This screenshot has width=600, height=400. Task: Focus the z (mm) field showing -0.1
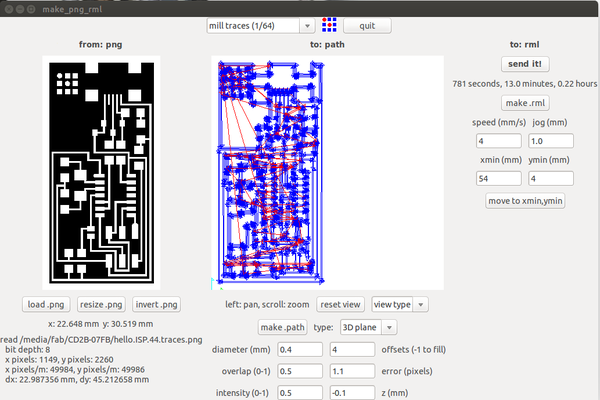pos(352,393)
